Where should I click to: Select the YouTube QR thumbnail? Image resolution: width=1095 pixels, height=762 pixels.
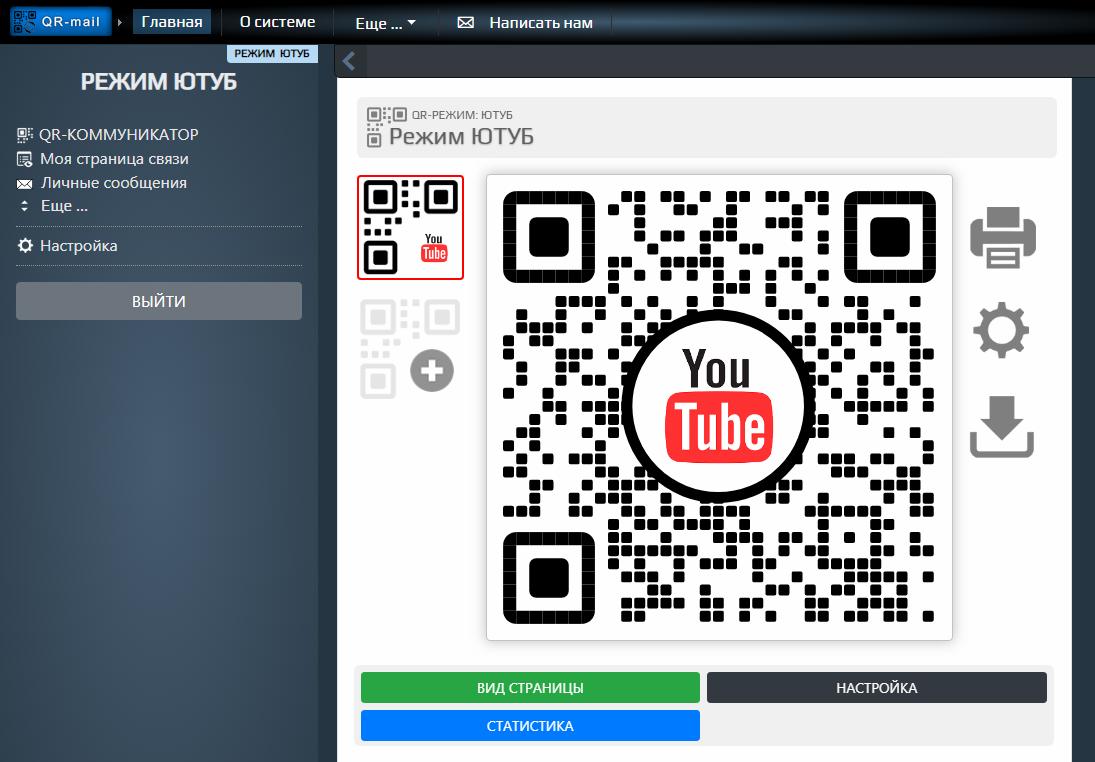point(411,227)
